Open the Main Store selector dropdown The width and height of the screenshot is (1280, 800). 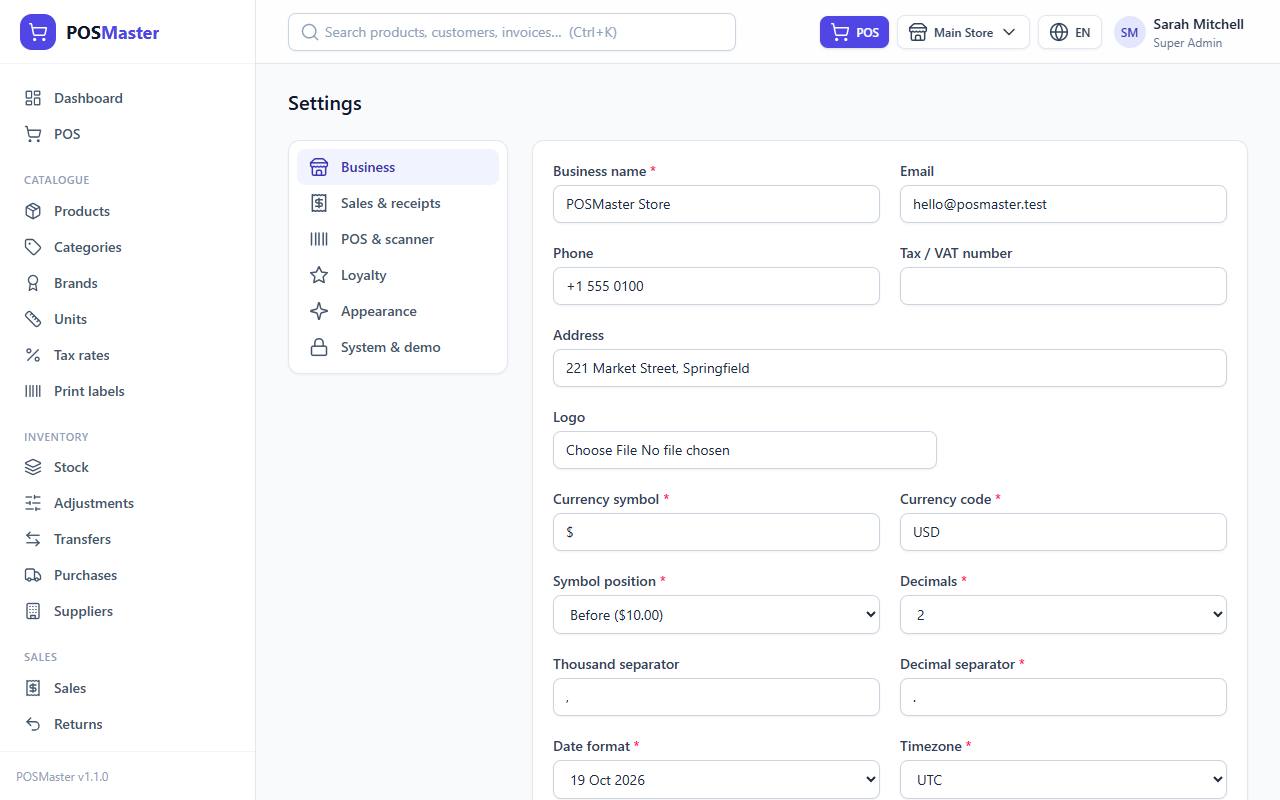(963, 32)
